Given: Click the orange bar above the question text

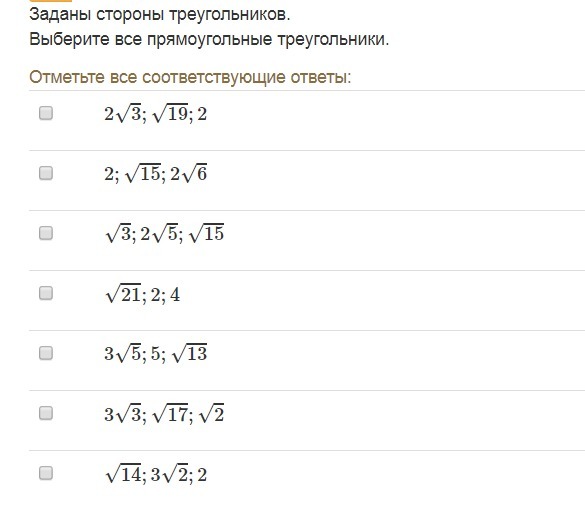Looking at the screenshot, I should 50,1.
